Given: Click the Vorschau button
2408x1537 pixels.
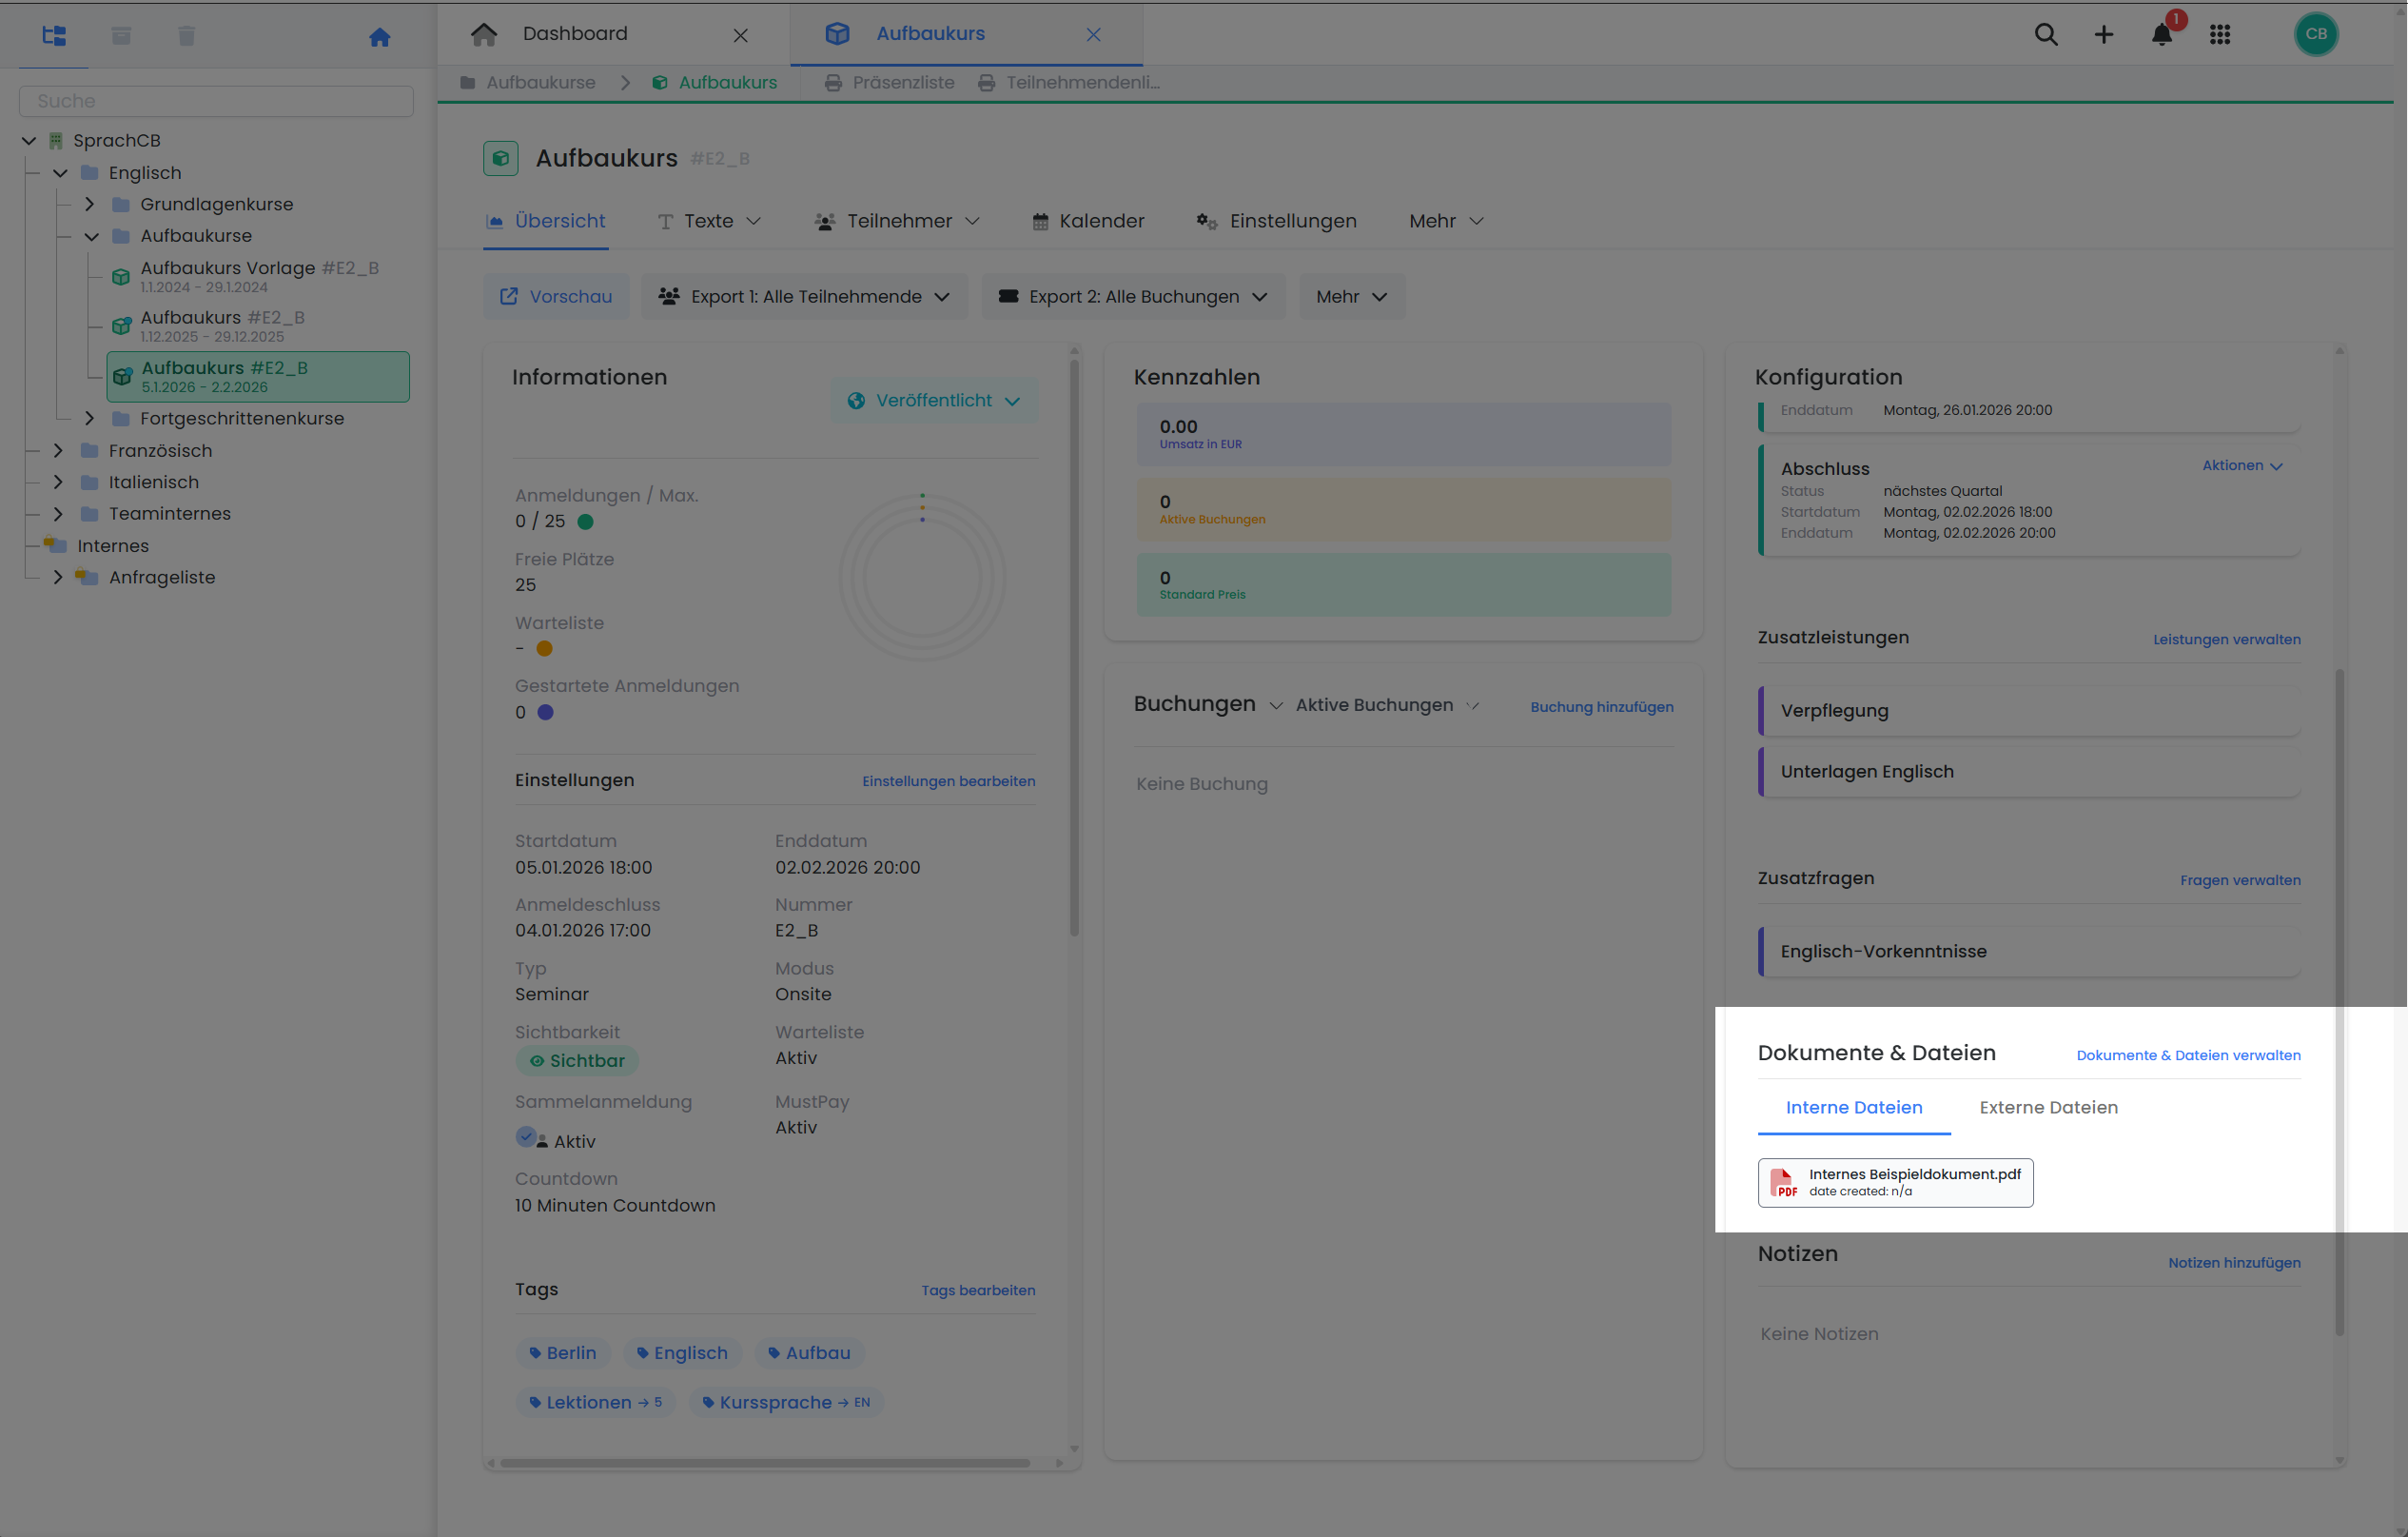Looking at the screenshot, I should (x=556, y=297).
